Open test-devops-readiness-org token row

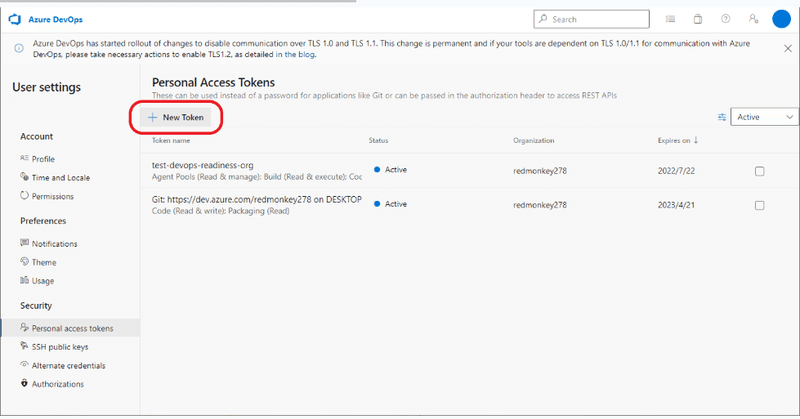[469, 170]
